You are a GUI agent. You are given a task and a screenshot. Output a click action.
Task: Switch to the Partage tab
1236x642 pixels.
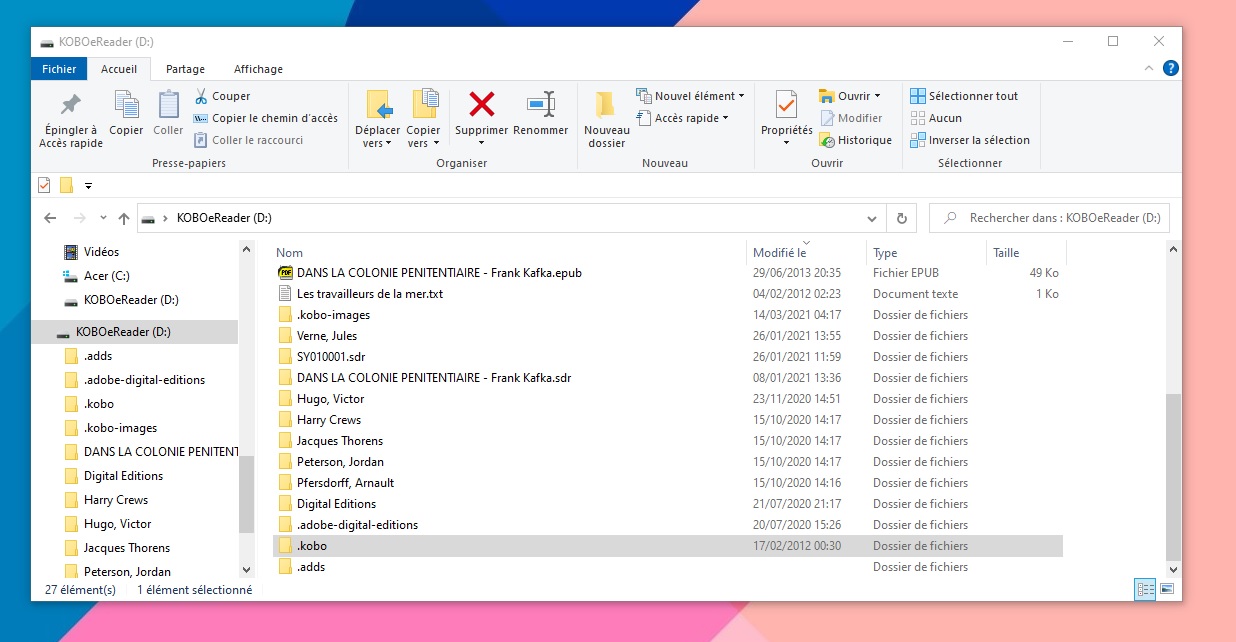pyautogui.click(x=185, y=69)
